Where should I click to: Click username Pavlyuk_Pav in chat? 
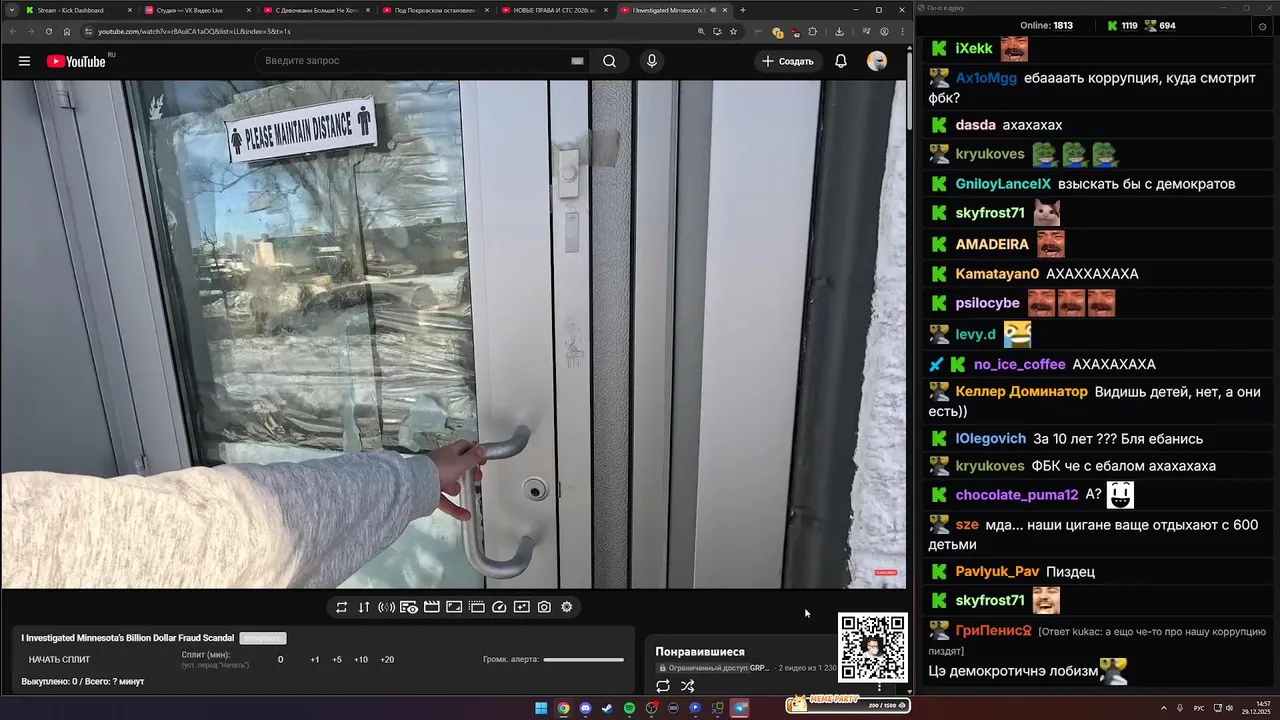coord(997,572)
